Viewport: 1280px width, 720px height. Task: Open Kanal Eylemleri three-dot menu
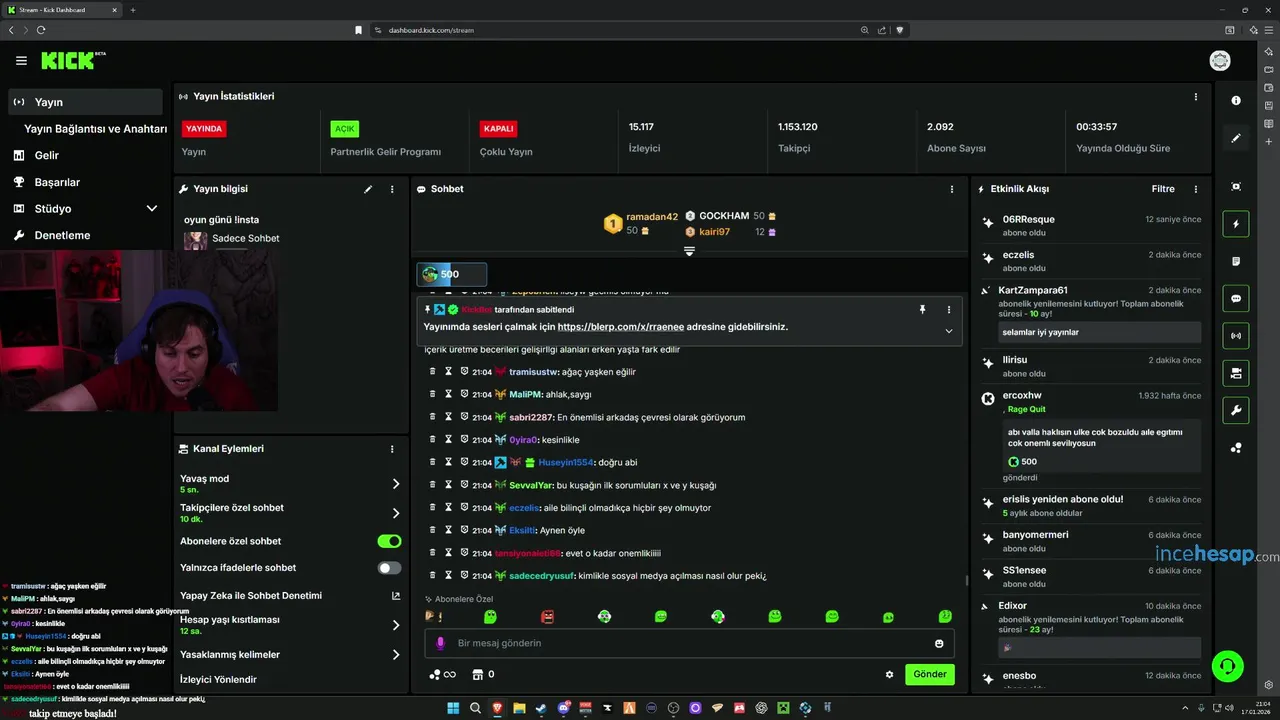coord(392,450)
